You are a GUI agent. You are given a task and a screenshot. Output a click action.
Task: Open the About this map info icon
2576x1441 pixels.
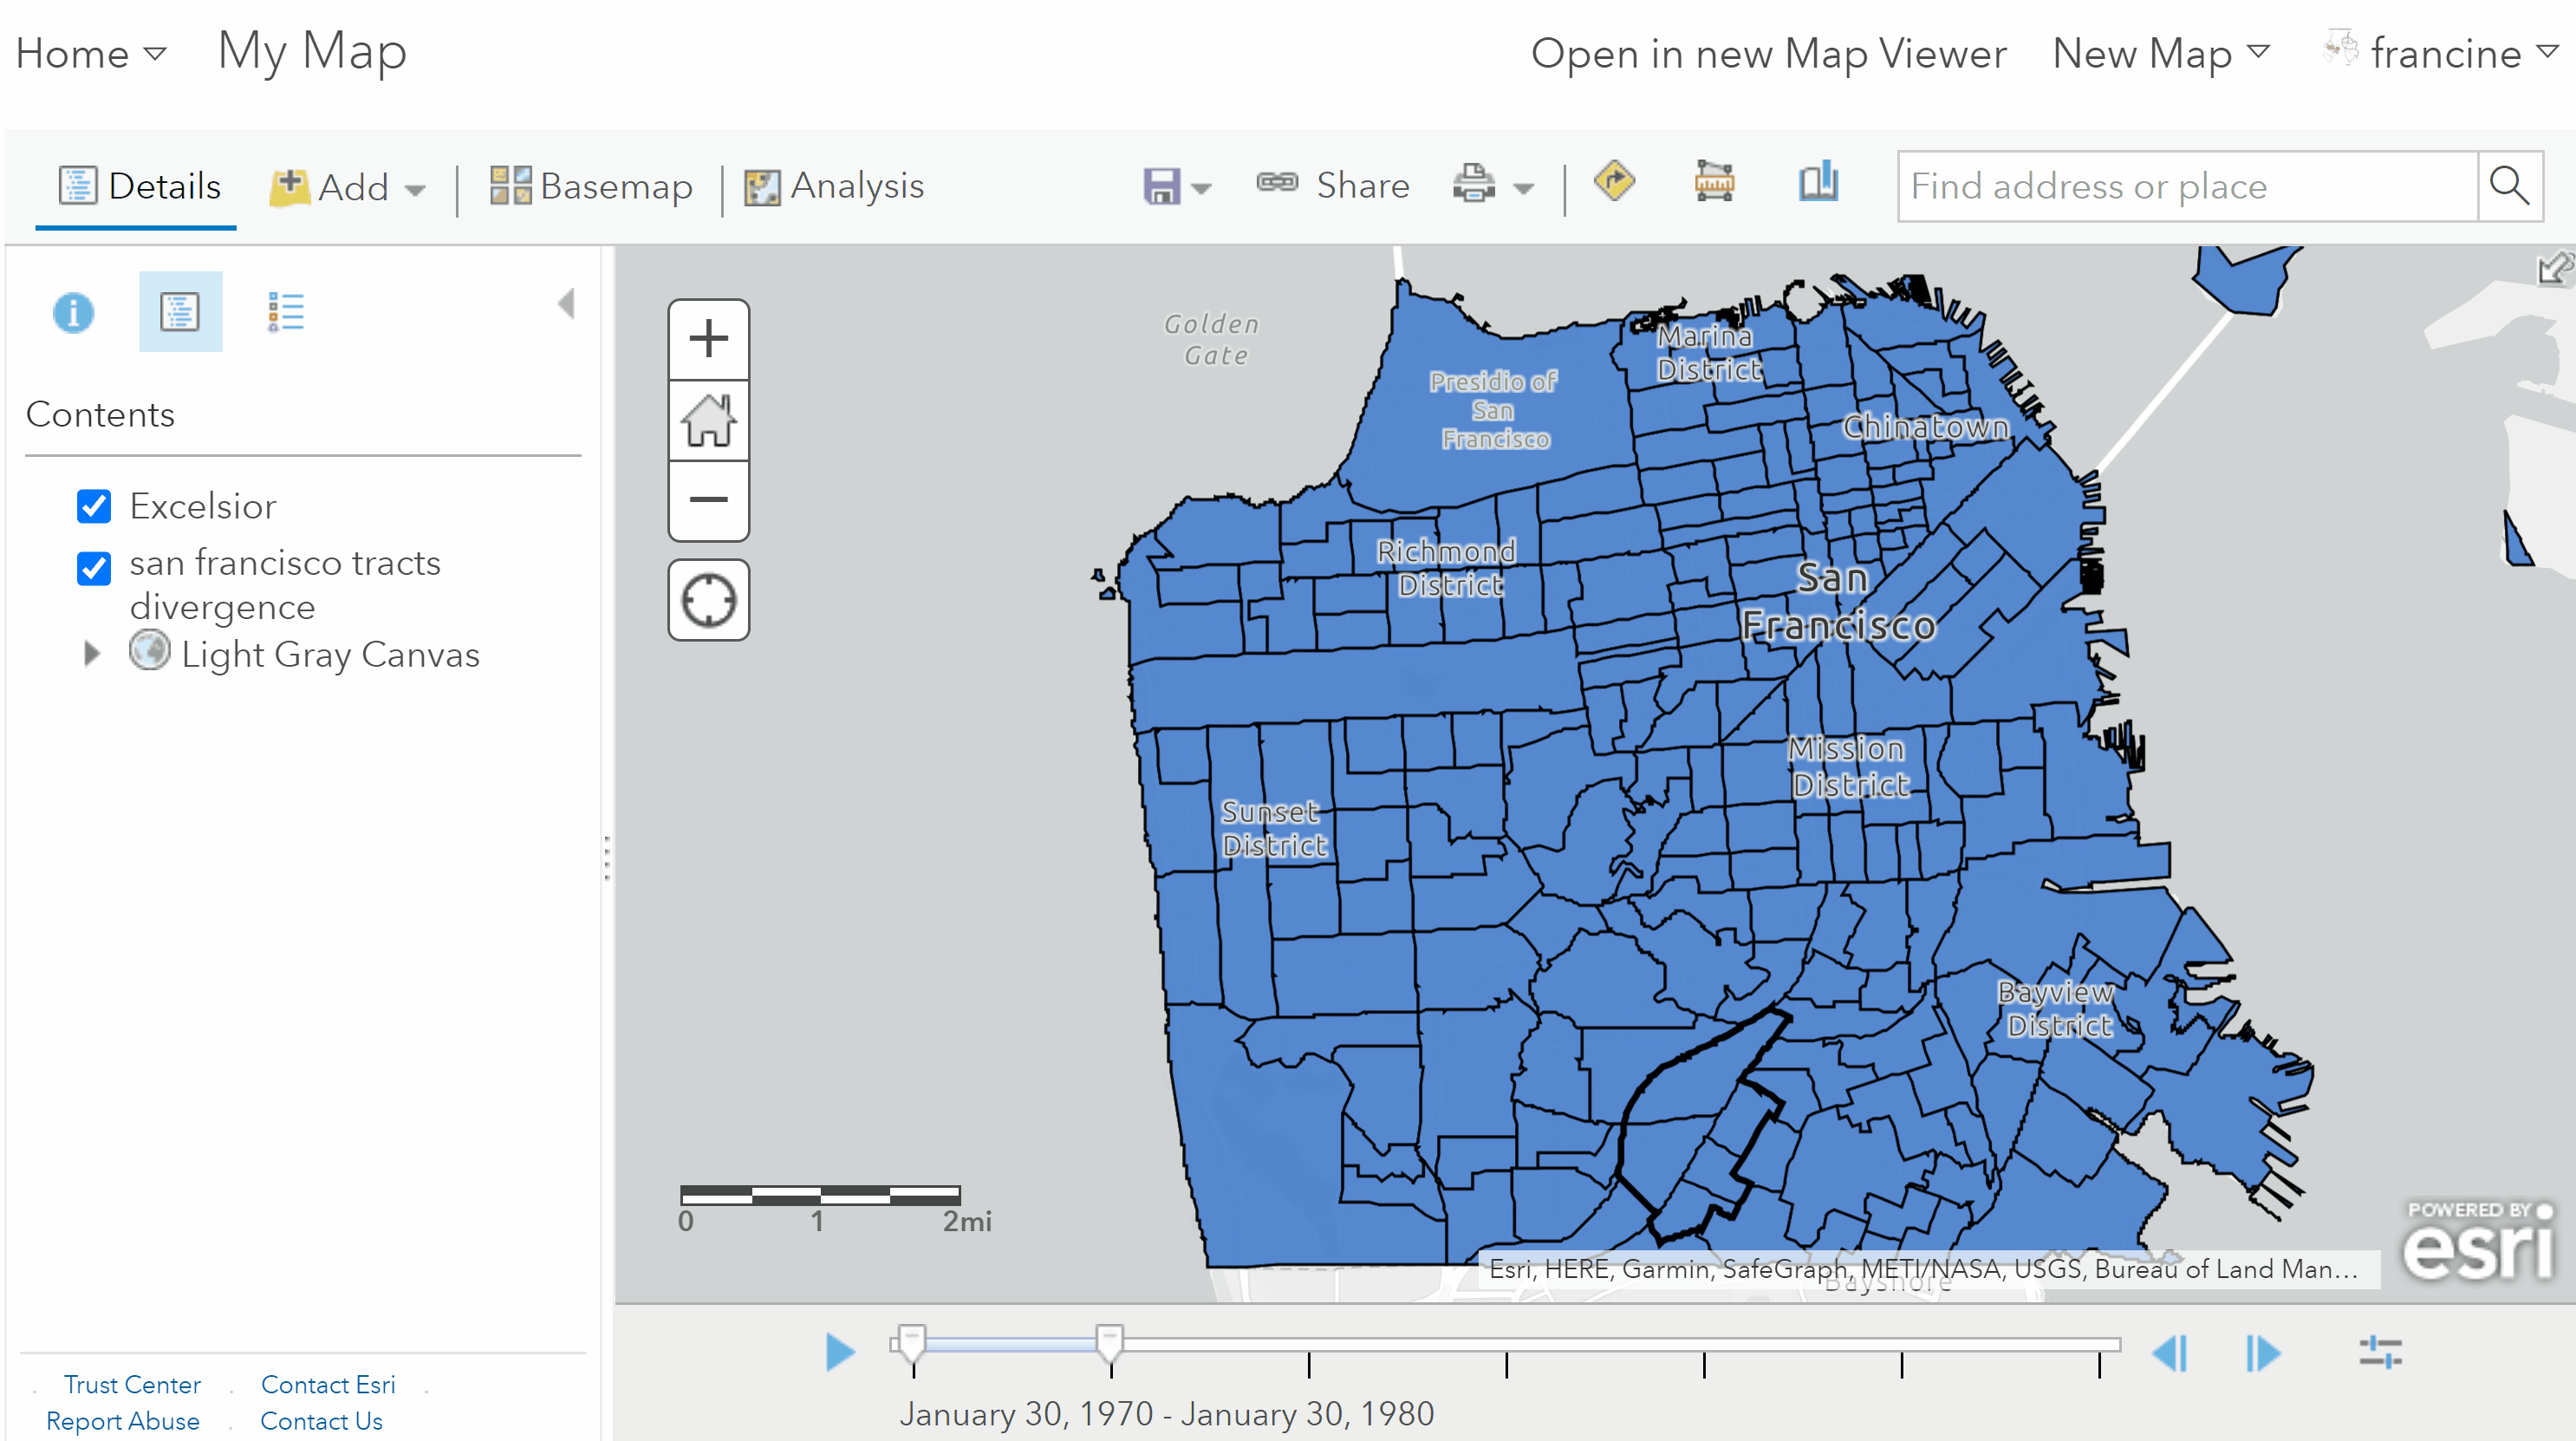tap(73, 312)
